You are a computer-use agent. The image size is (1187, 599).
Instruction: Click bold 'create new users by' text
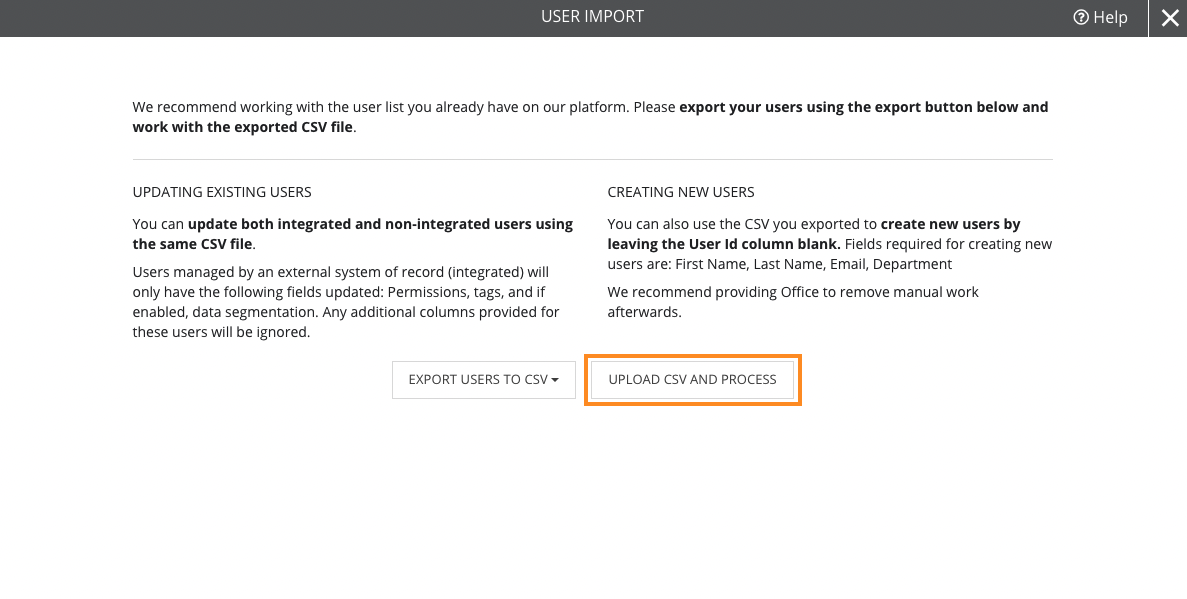pyautogui.click(x=951, y=224)
